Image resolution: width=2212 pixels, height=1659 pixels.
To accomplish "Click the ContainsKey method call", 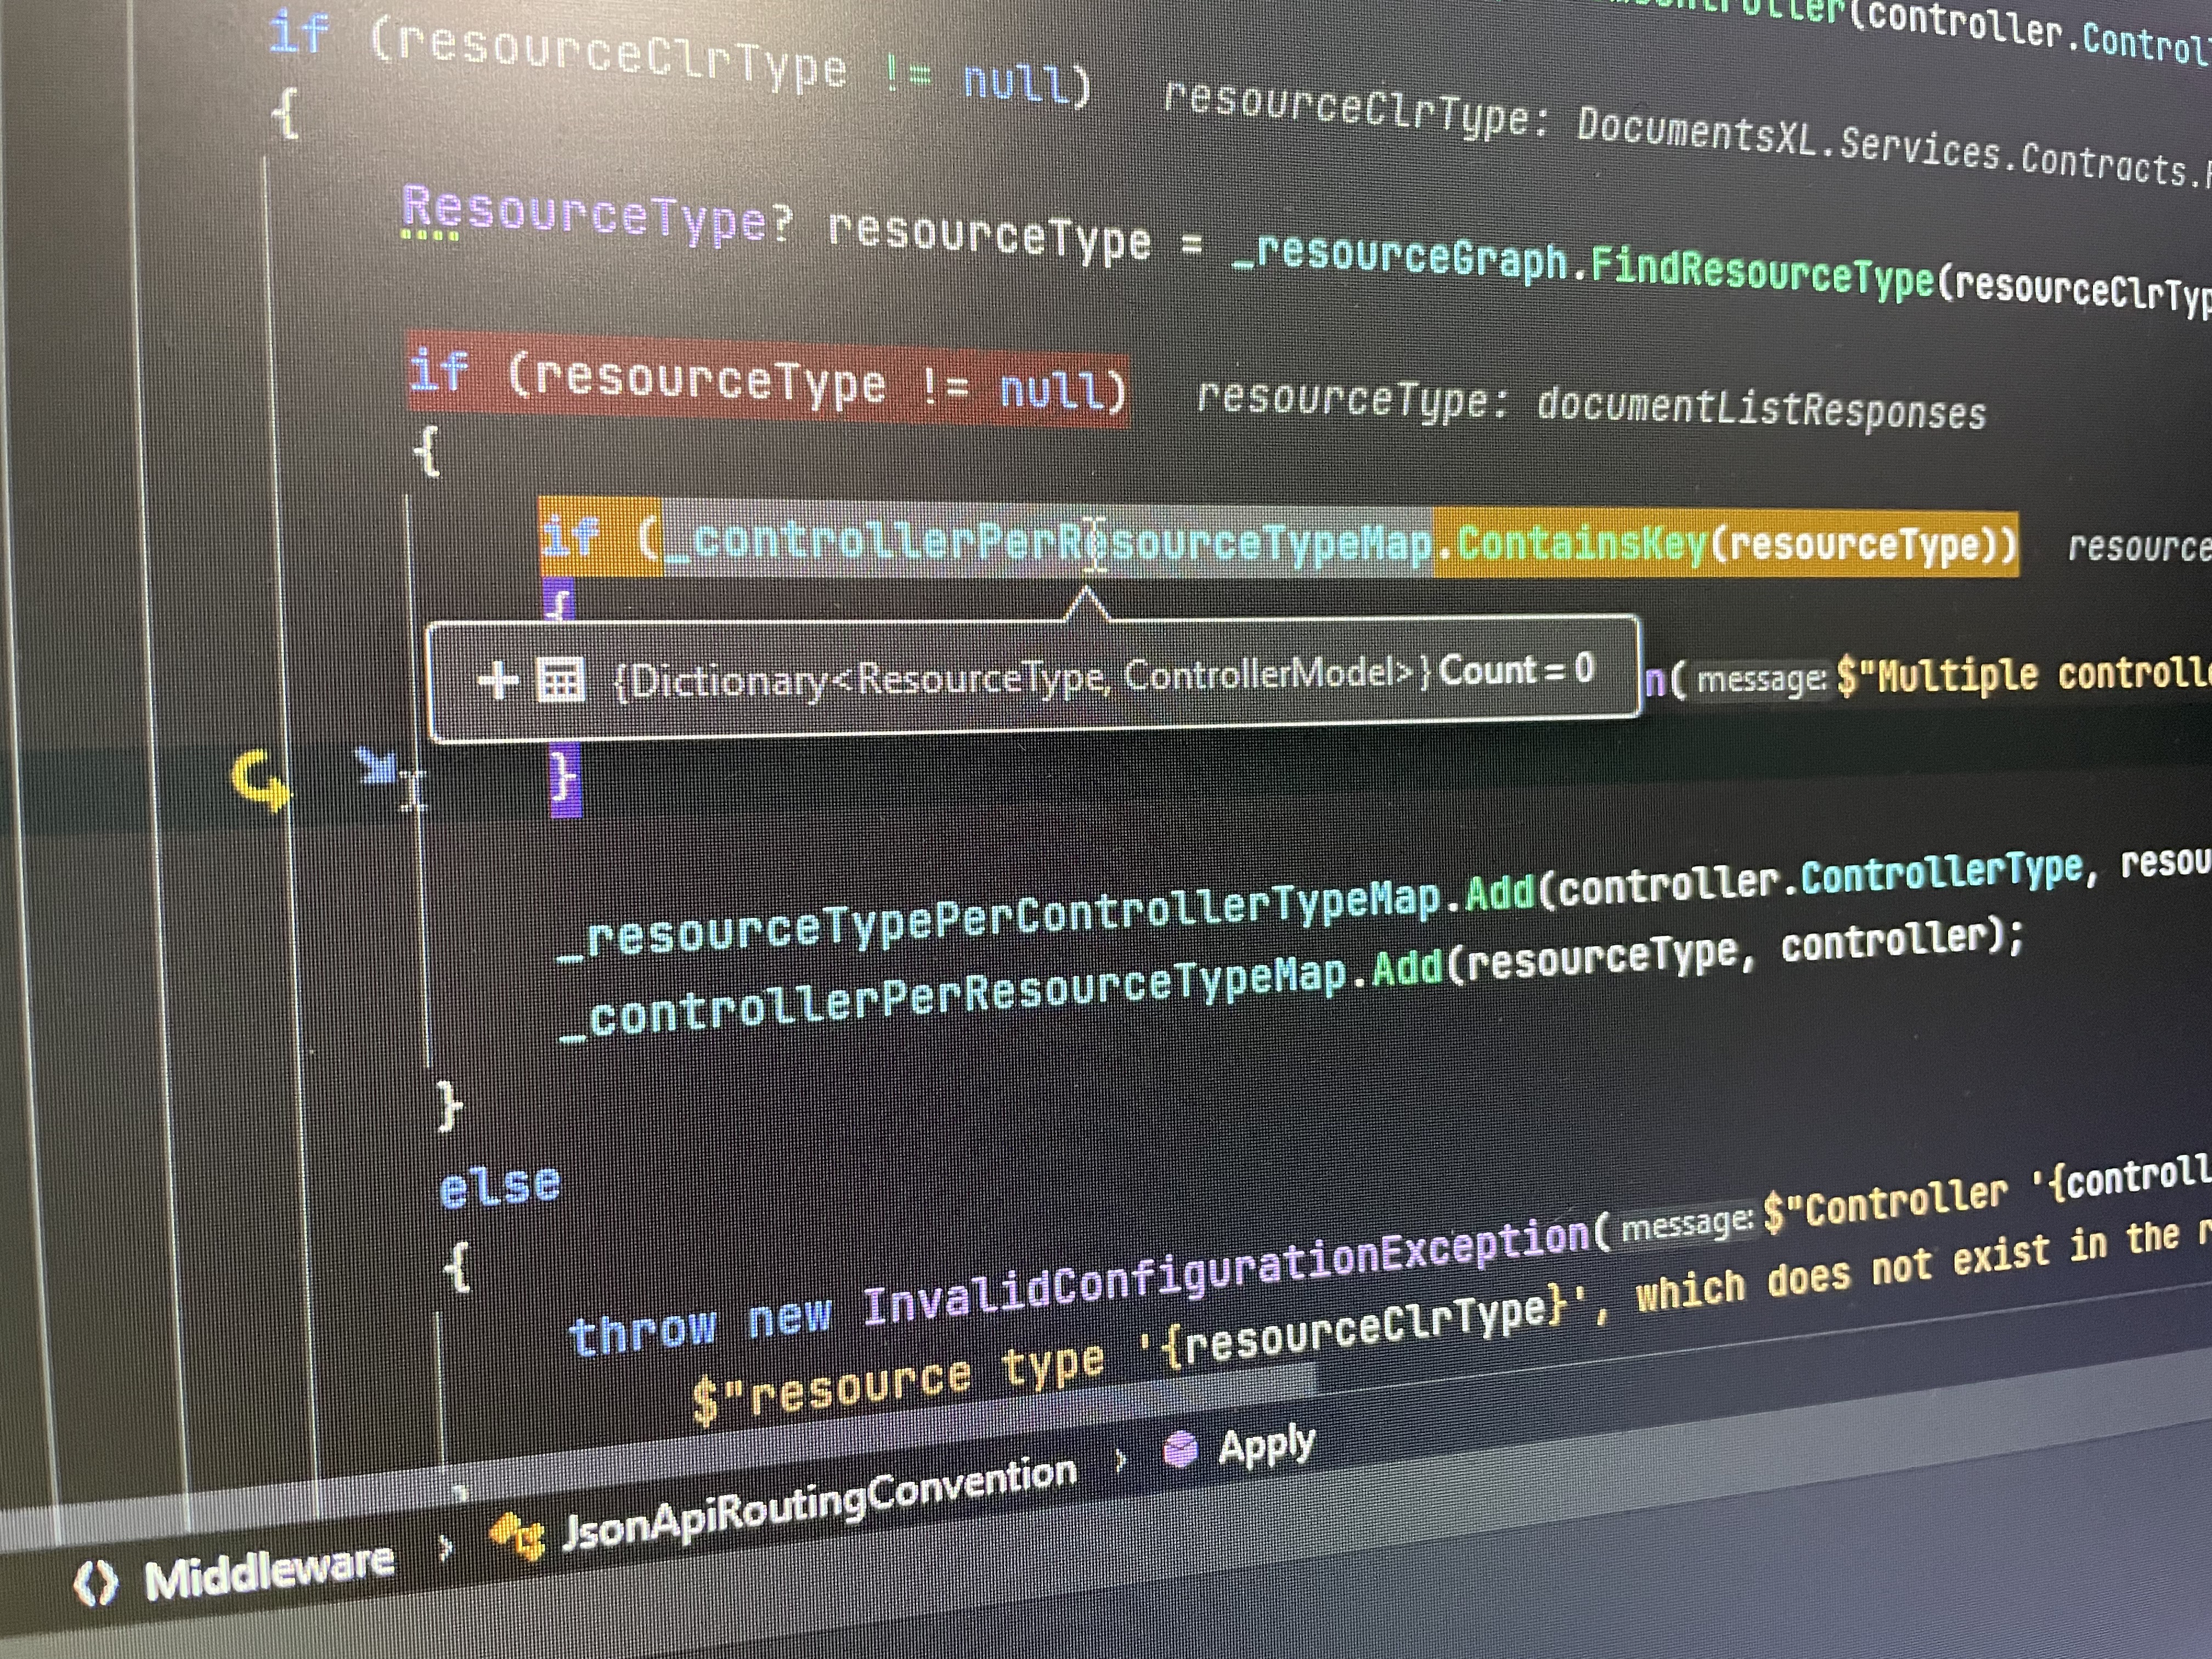I will [1580, 544].
